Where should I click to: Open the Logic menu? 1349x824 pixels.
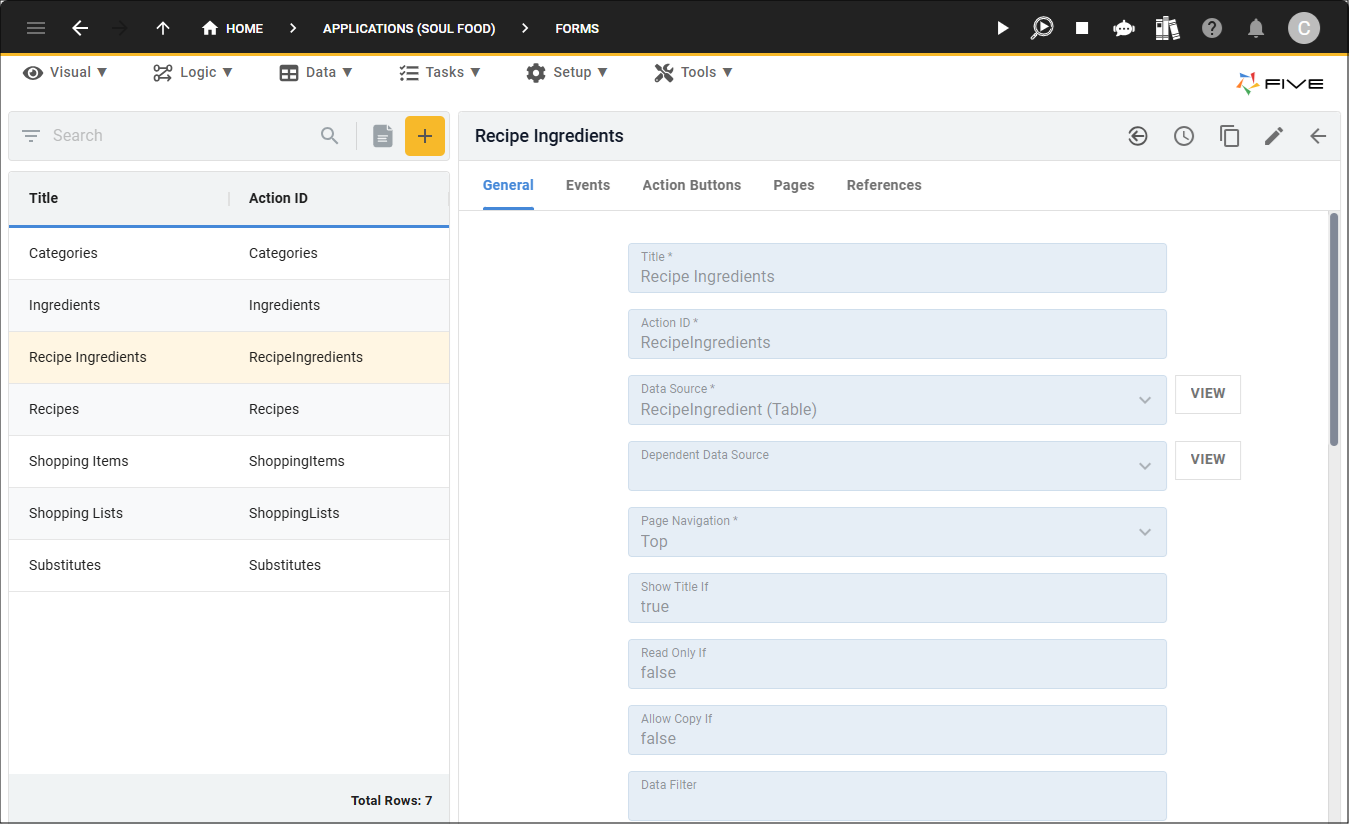point(193,72)
